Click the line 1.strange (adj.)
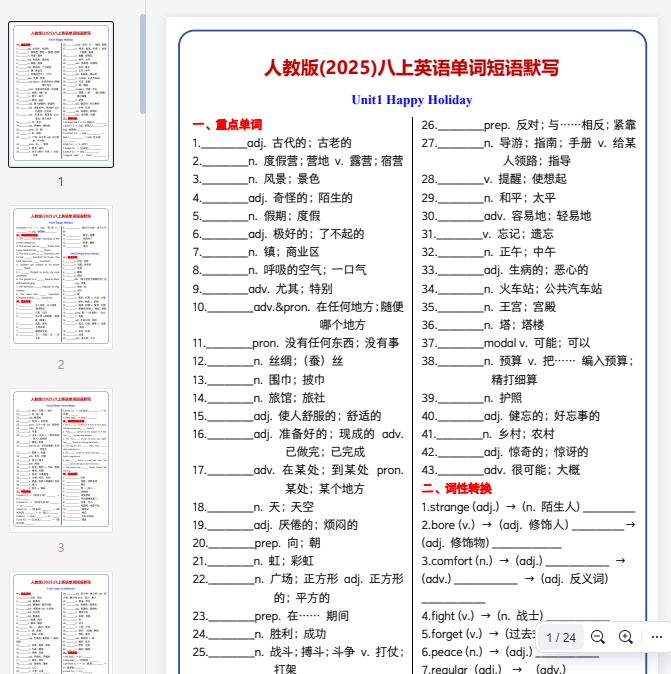Viewport: 671px width, 674px height. coord(528,507)
